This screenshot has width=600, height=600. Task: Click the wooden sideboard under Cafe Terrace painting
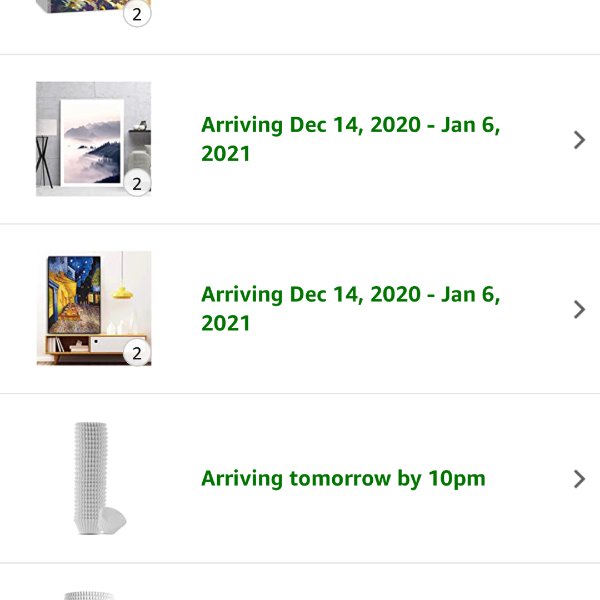point(96,347)
